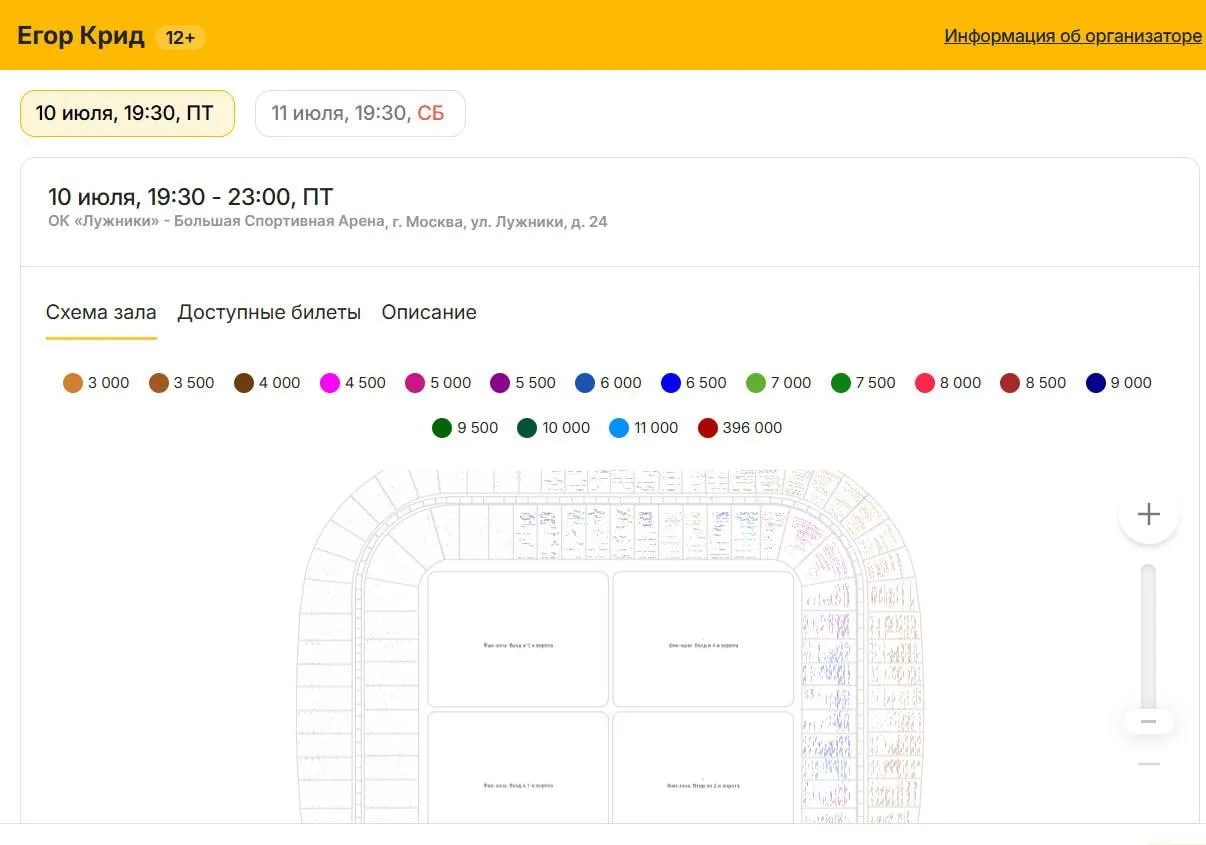Select the 396 000 dark-red price dot
This screenshot has width=1206, height=845.
click(x=708, y=428)
